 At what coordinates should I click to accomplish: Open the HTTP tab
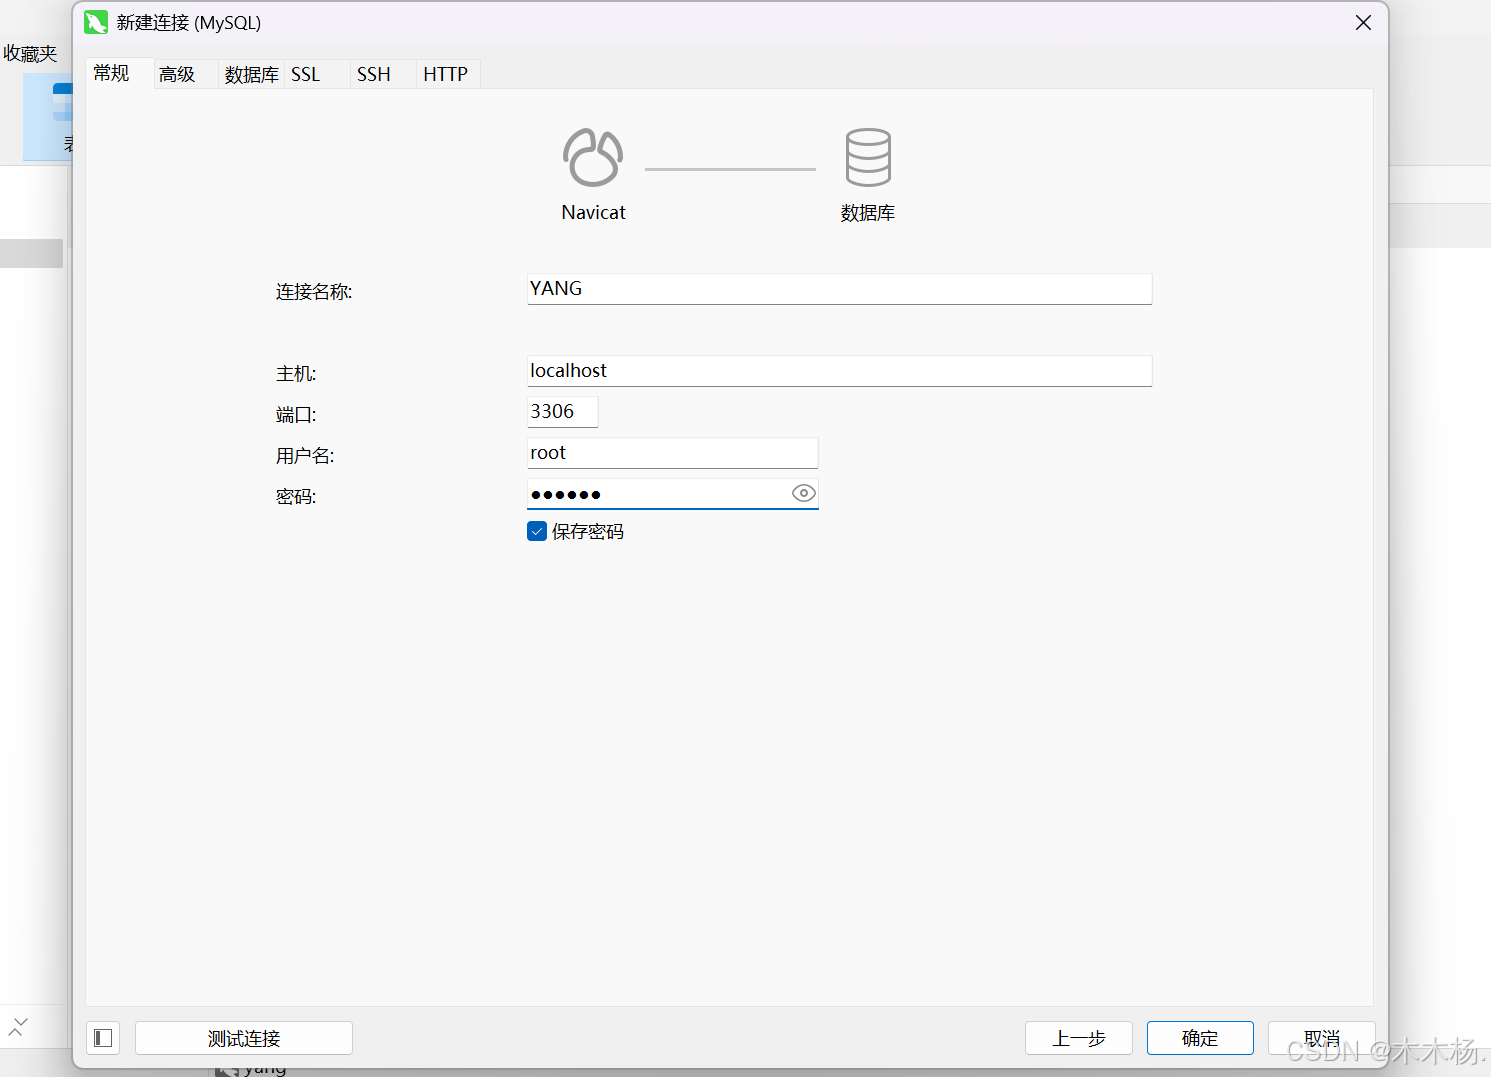click(x=446, y=74)
